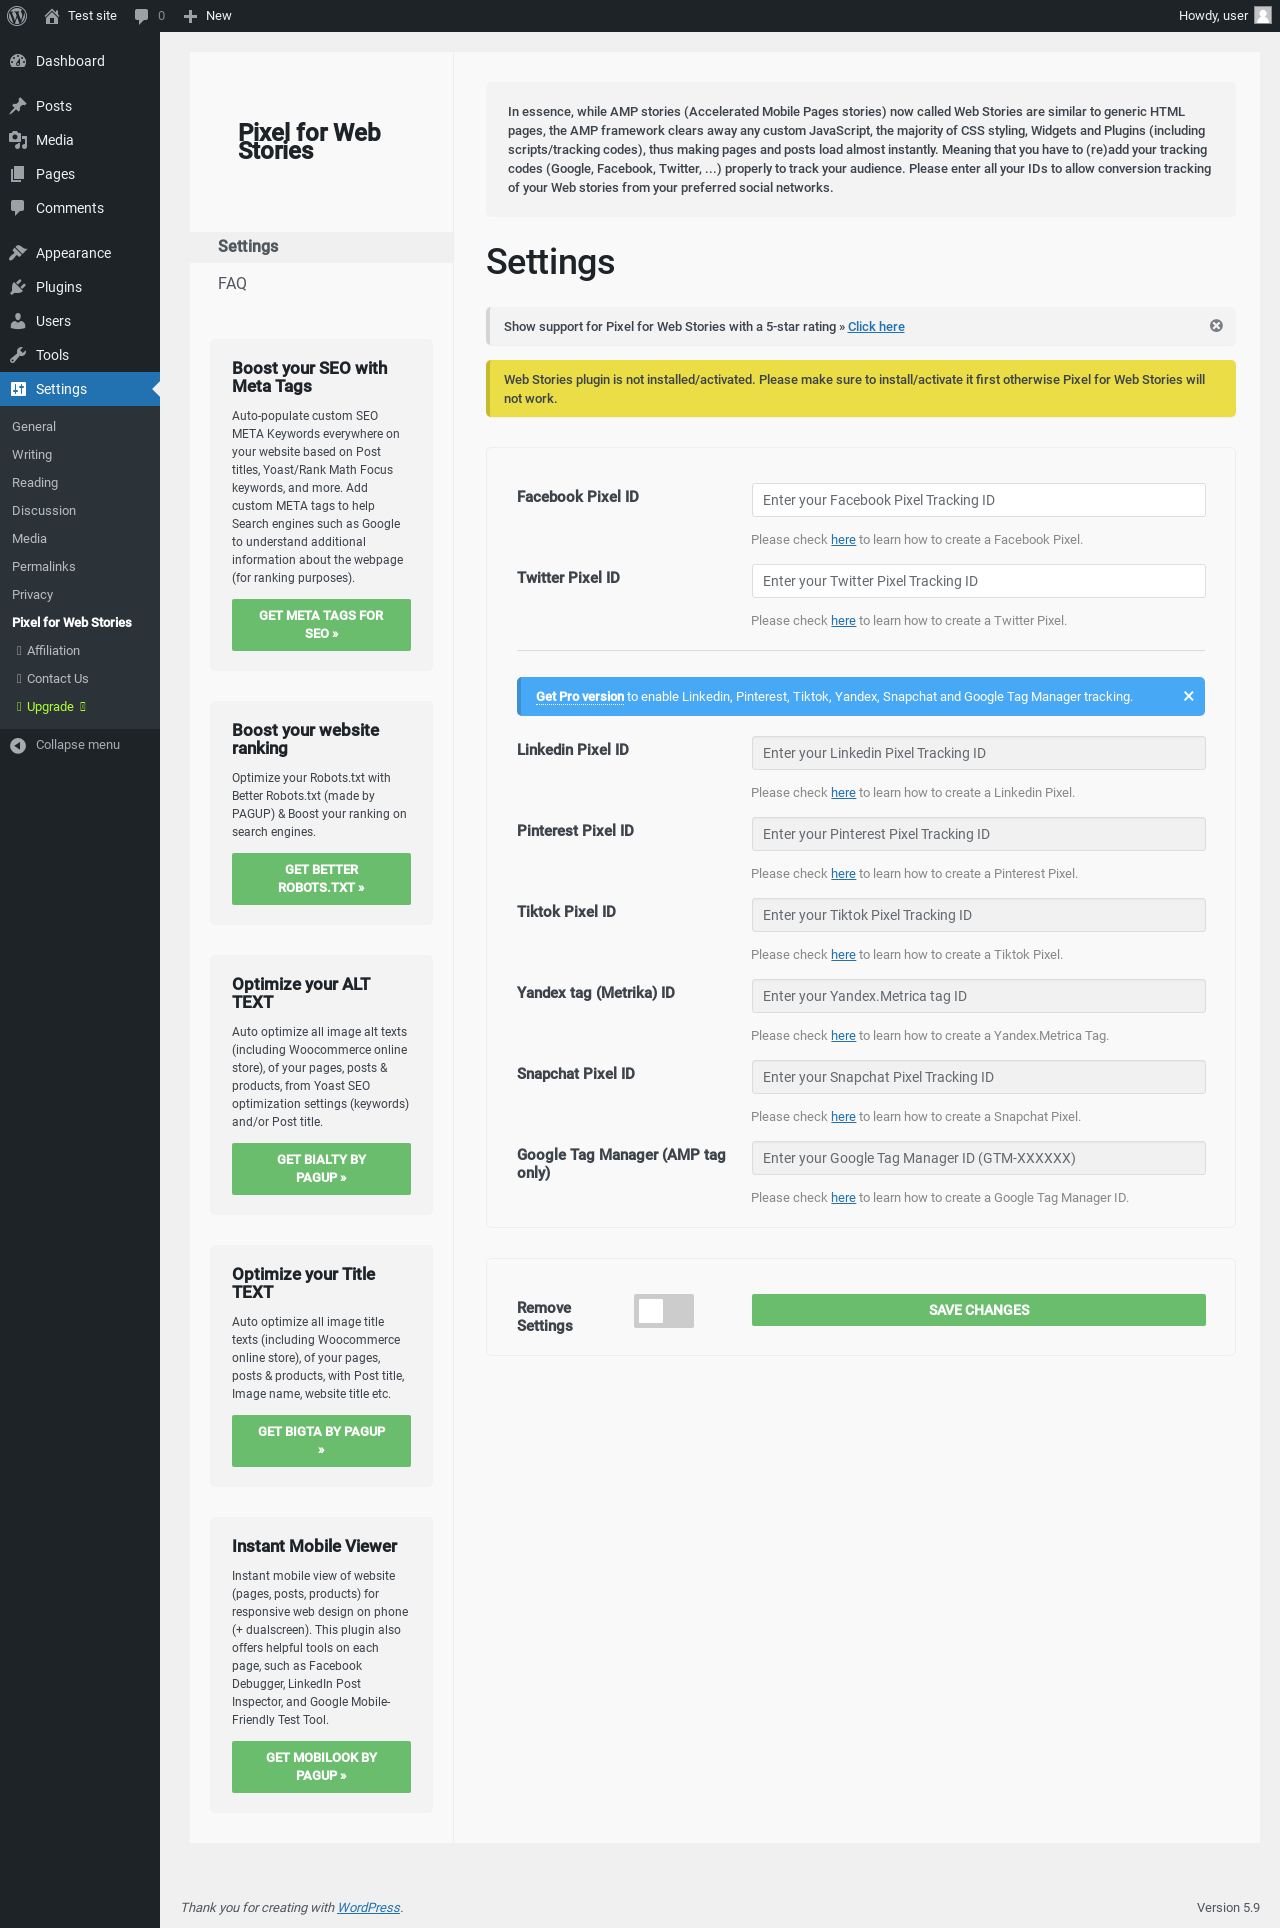The image size is (1280, 1928).
Task: Click the Collapse menu label
Action: click(x=78, y=745)
